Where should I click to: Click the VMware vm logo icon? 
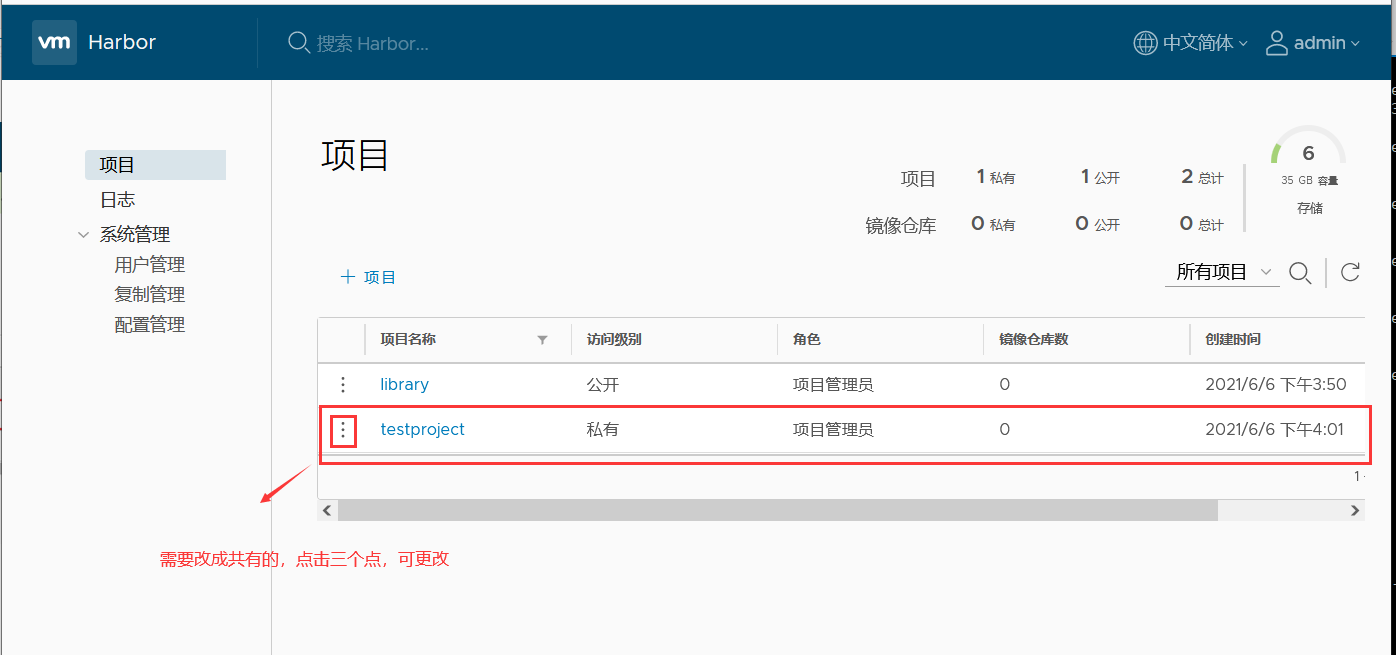point(54,43)
